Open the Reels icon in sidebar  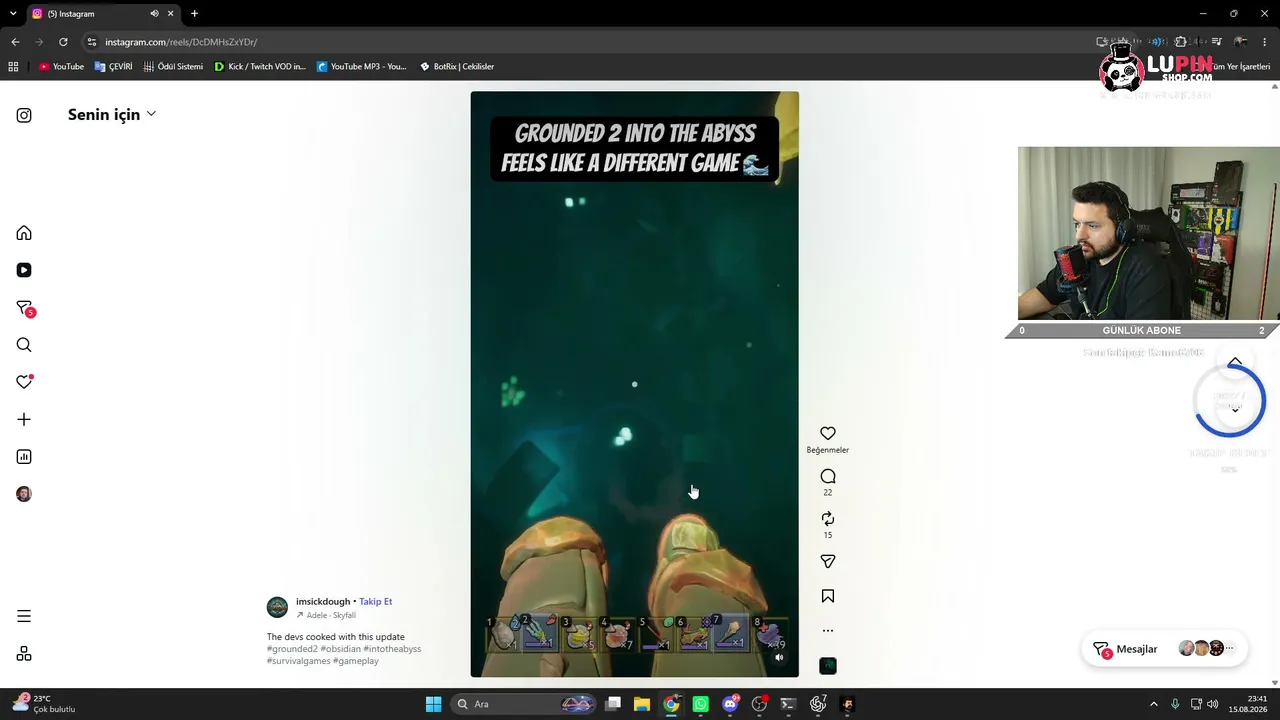click(24, 270)
